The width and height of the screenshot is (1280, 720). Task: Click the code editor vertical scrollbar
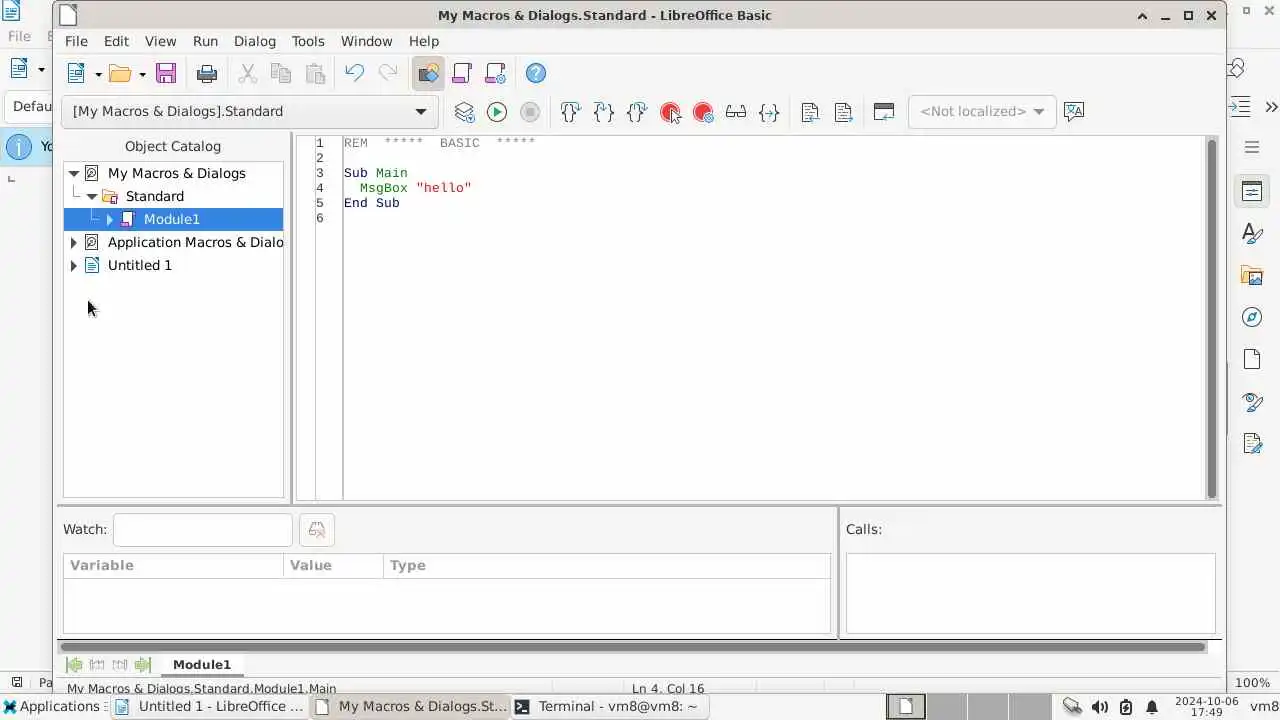coord(1212,318)
